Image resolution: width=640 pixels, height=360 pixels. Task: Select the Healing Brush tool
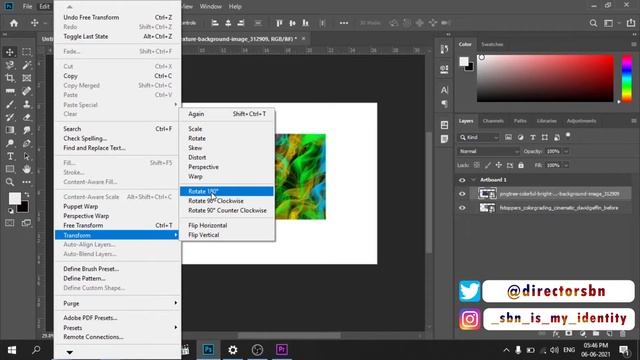27,91
